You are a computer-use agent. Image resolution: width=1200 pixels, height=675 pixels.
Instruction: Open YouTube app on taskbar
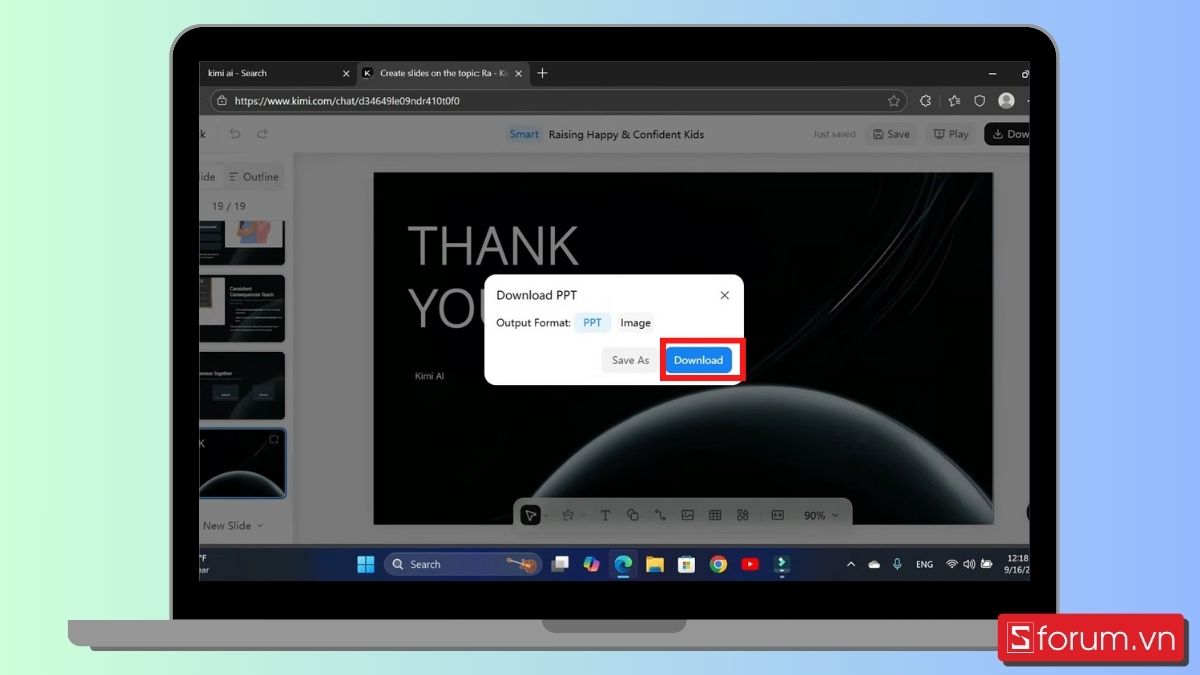point(750,564)
